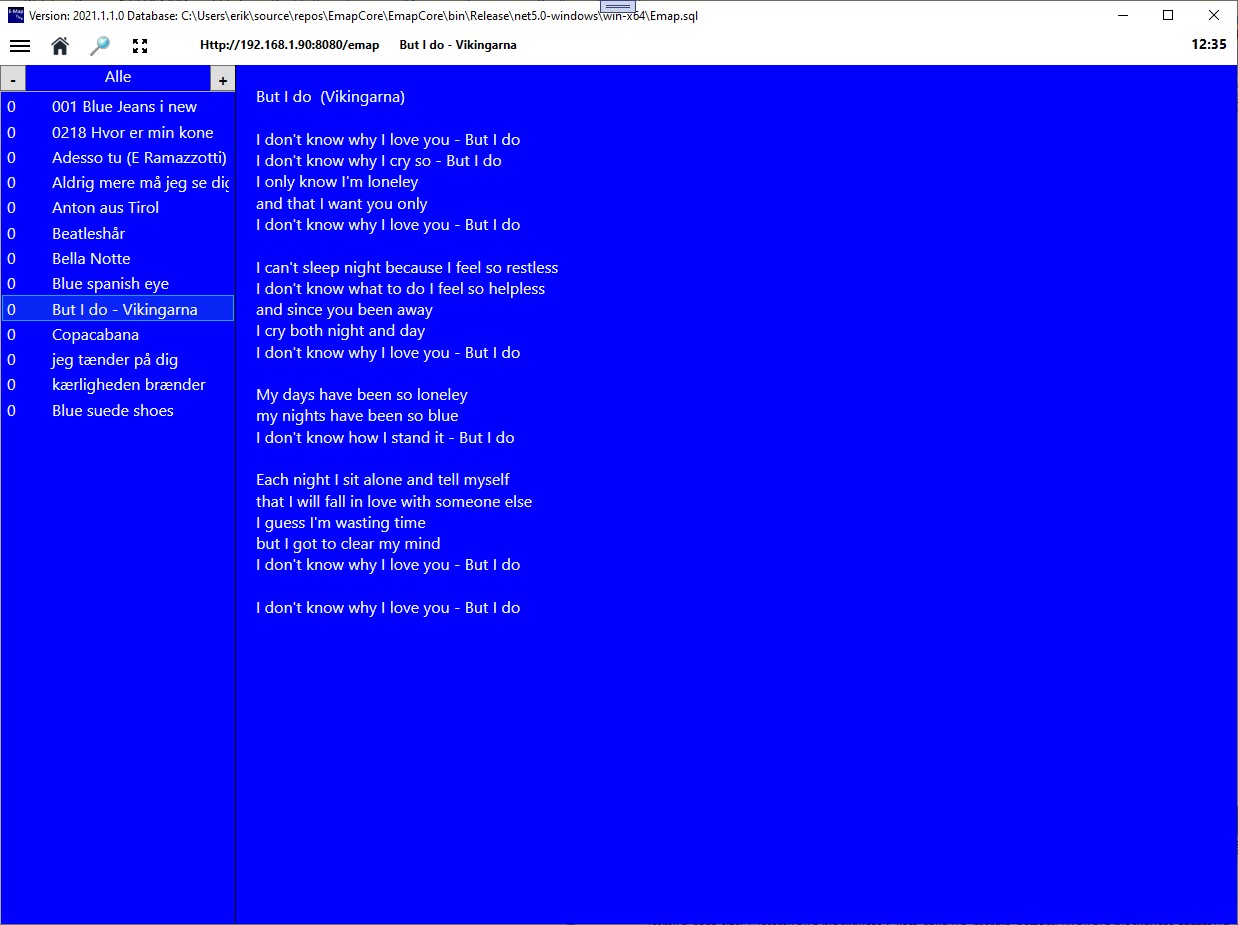Close the Emap window
This screenshot has width=1238, height=925.
[x=1214, y=15]
